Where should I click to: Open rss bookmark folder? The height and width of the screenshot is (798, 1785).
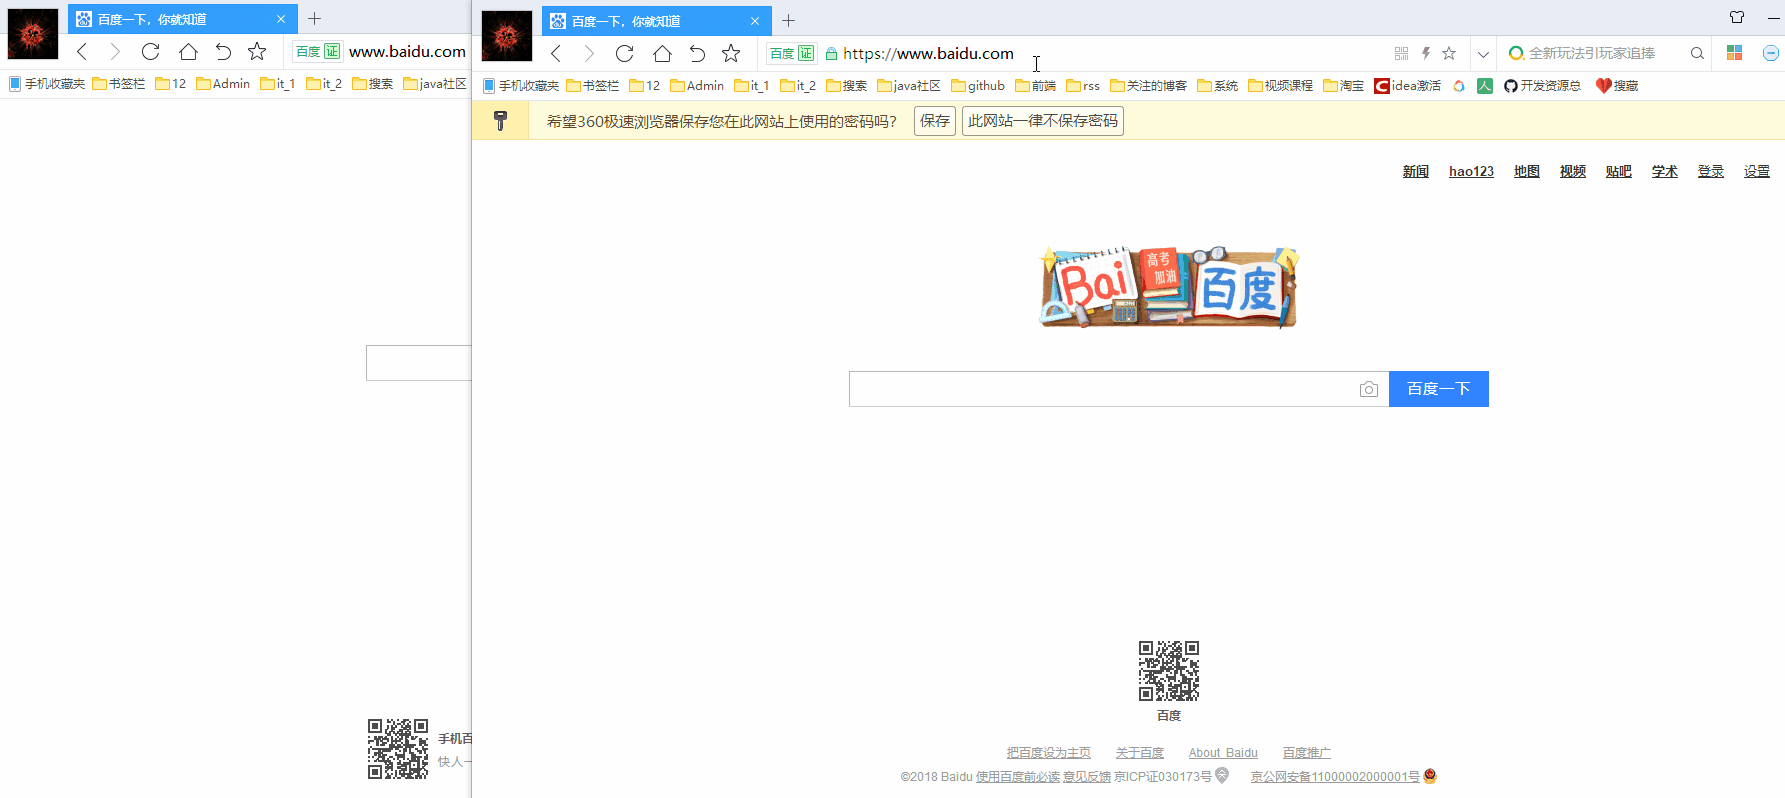1084,86
